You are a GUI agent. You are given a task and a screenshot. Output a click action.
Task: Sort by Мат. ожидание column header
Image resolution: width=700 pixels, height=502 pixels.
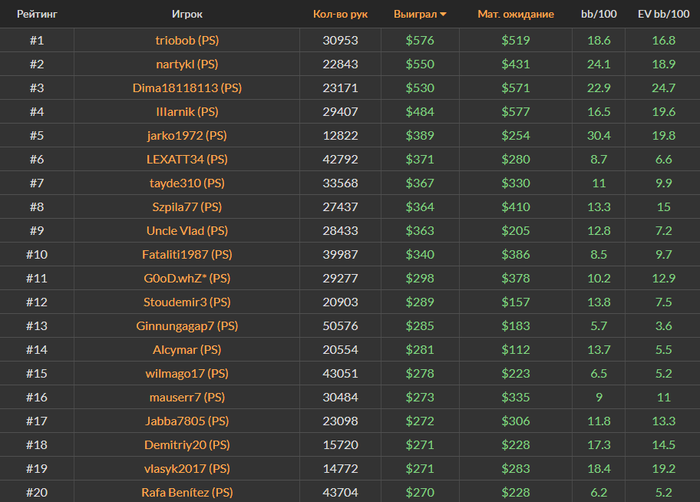[516, 14]
